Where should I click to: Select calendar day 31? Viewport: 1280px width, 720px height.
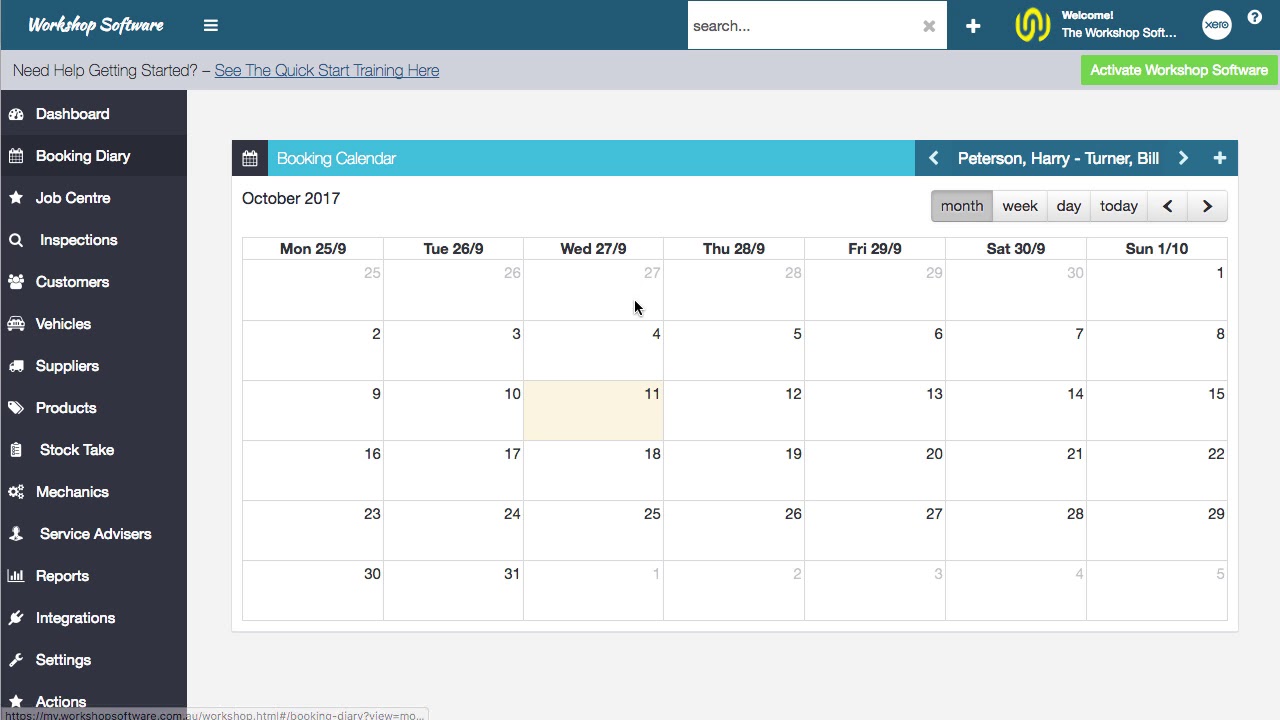tap(453, 590)
